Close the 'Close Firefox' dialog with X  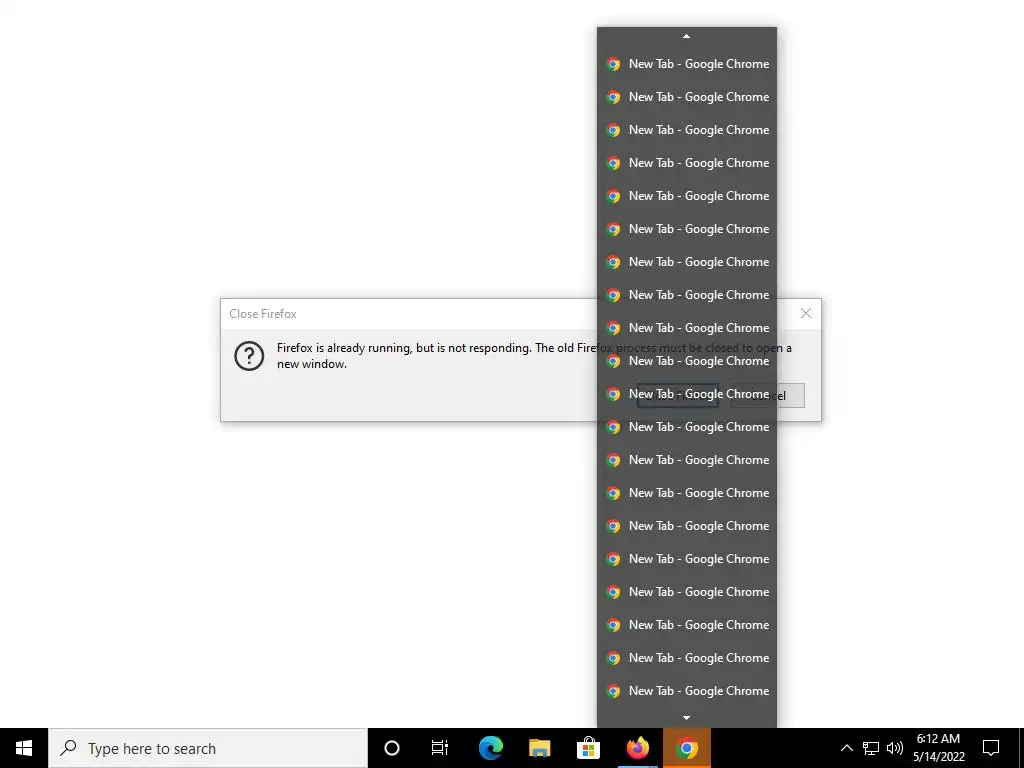[x=806, y=313]
